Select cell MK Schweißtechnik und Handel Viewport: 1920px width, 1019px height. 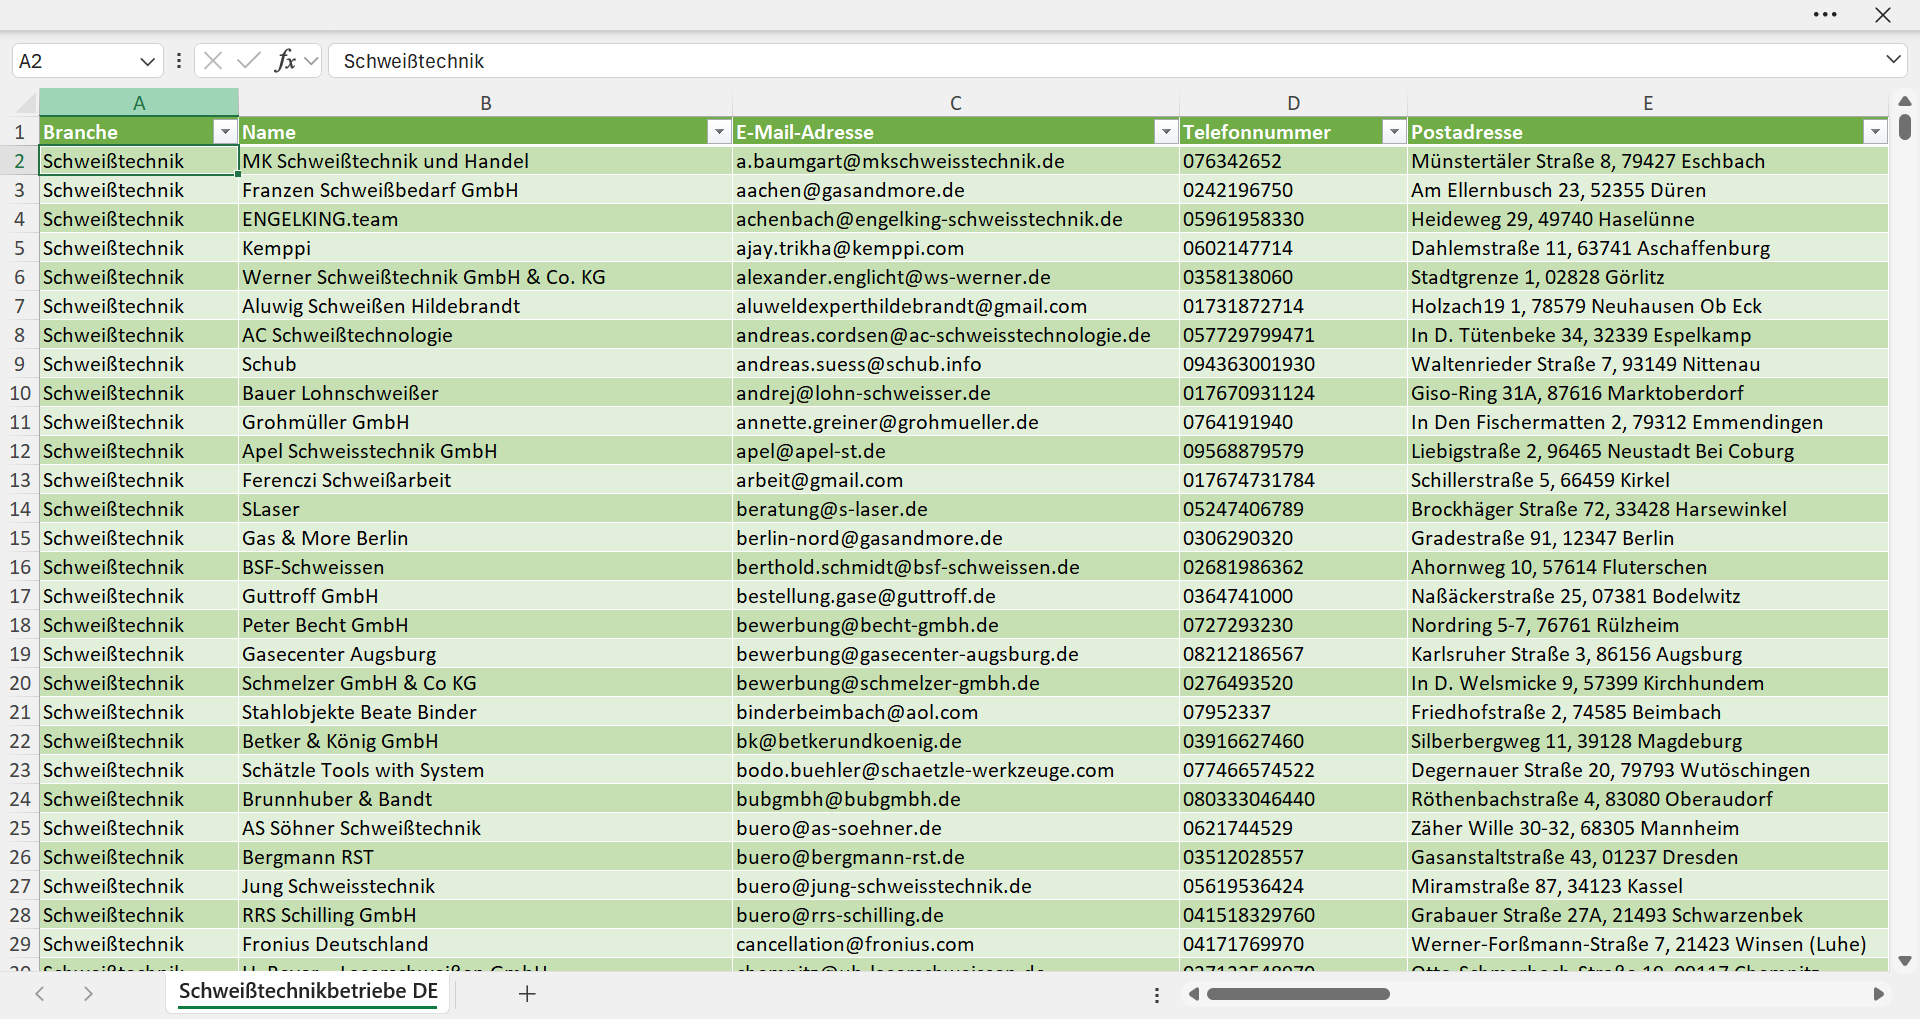[x=486, y=161]
